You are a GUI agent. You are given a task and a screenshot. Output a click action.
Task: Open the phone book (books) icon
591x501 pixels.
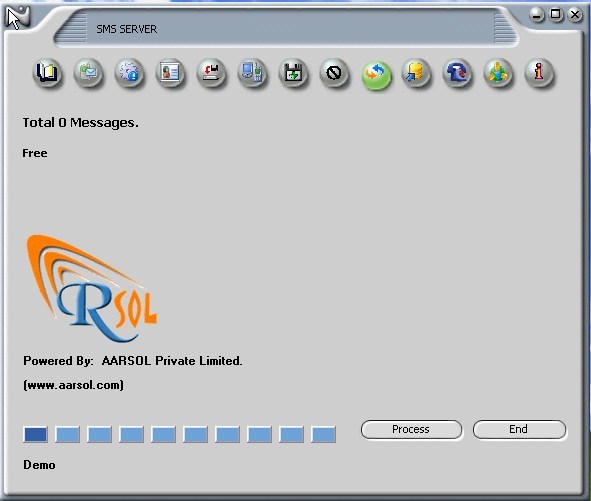[47, 73]
